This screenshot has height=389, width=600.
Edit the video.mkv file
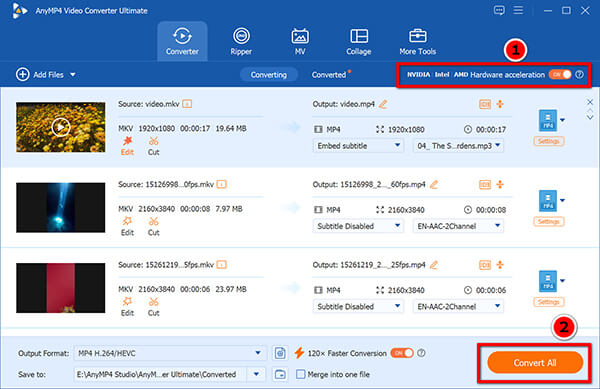[x=127, y=146]
